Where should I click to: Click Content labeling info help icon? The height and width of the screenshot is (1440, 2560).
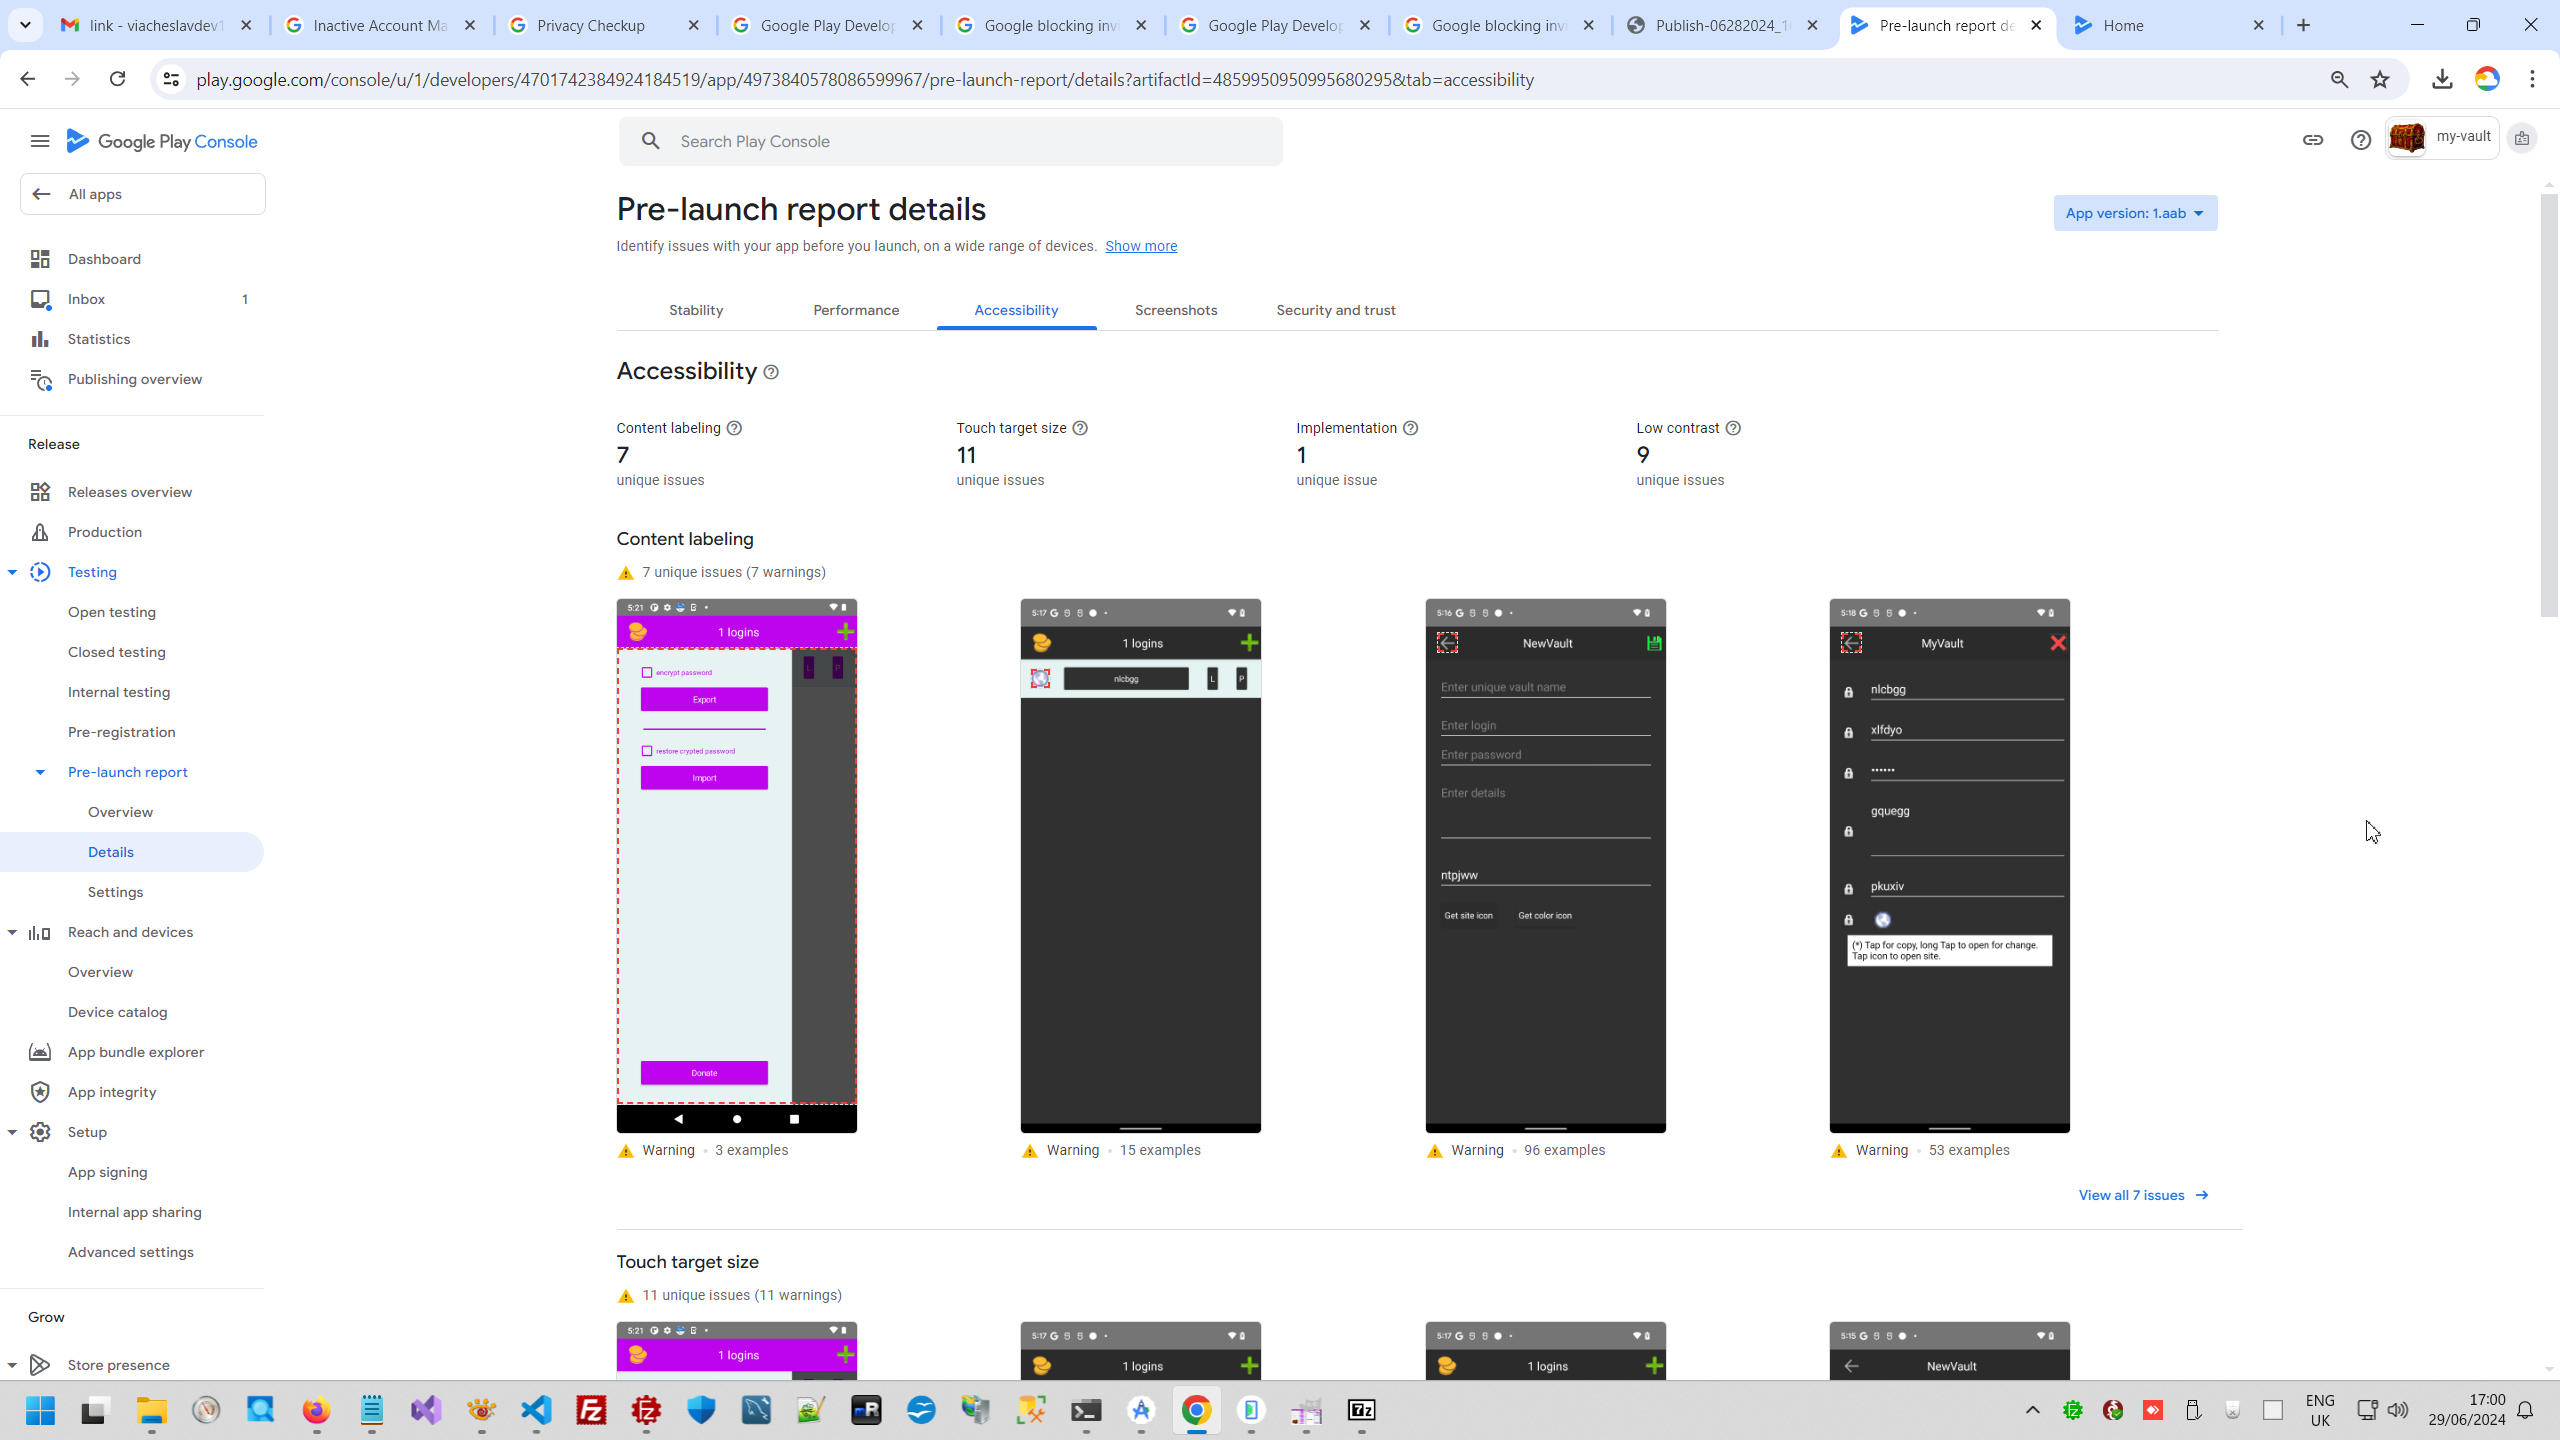pyautogui.click(x=734, y=428)
